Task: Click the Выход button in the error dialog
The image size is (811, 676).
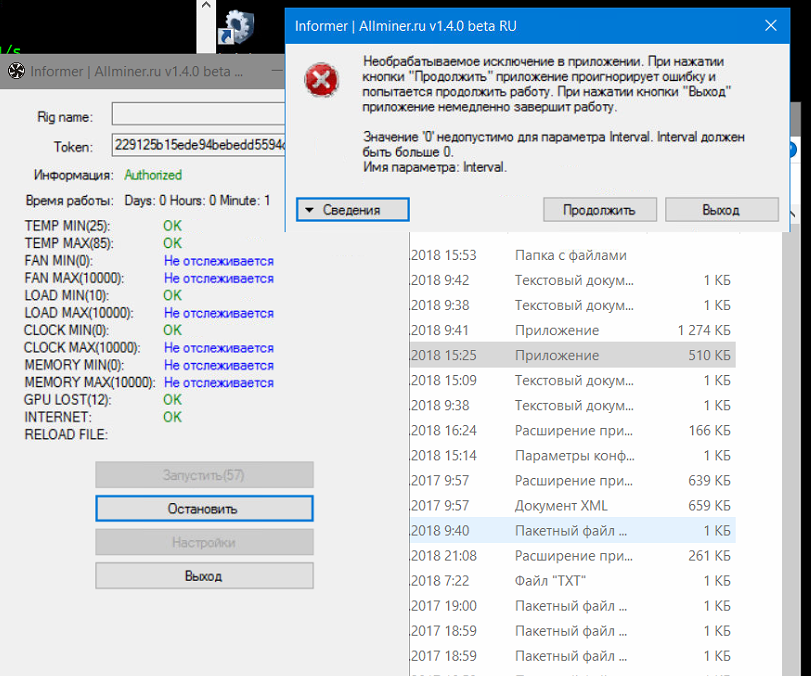Action: 722,209
